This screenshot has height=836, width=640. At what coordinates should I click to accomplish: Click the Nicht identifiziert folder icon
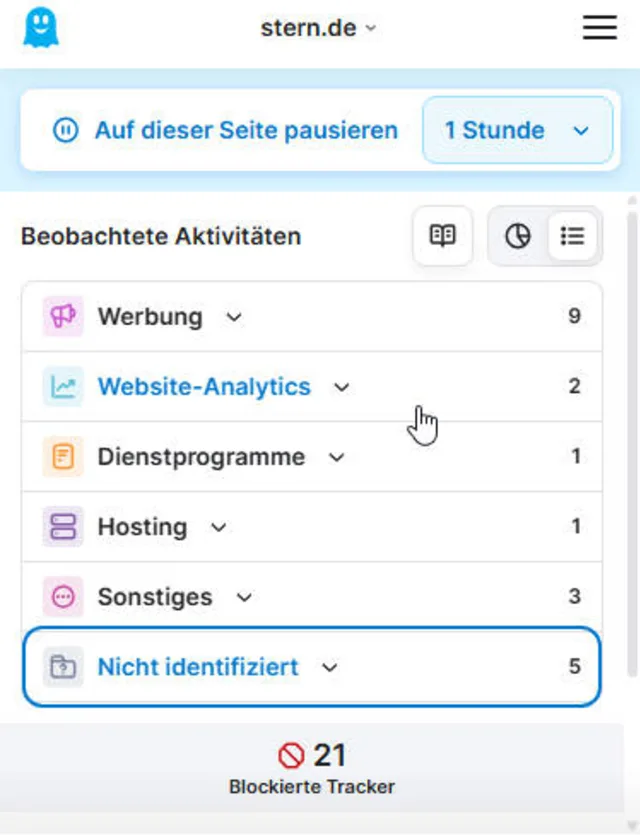coord(63,667)
